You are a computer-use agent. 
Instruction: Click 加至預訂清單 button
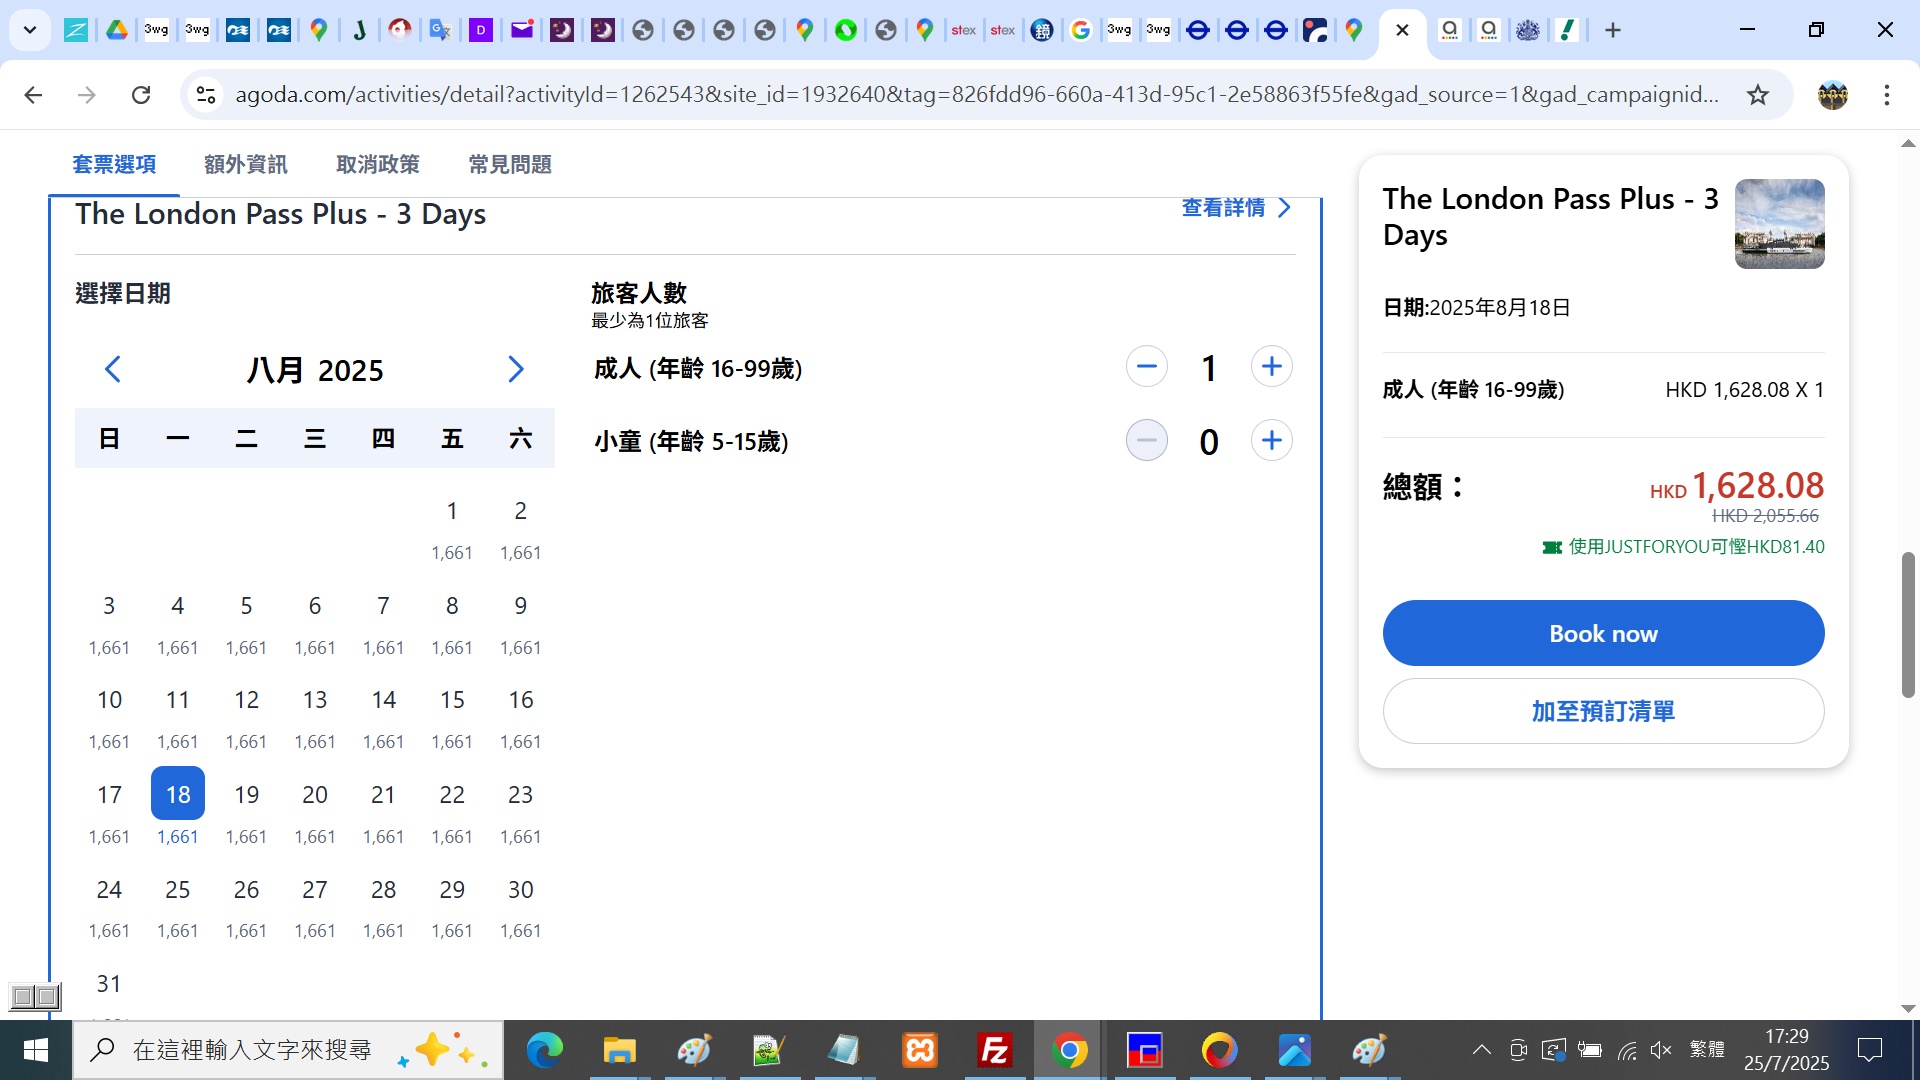click(x=1602, y=711)
